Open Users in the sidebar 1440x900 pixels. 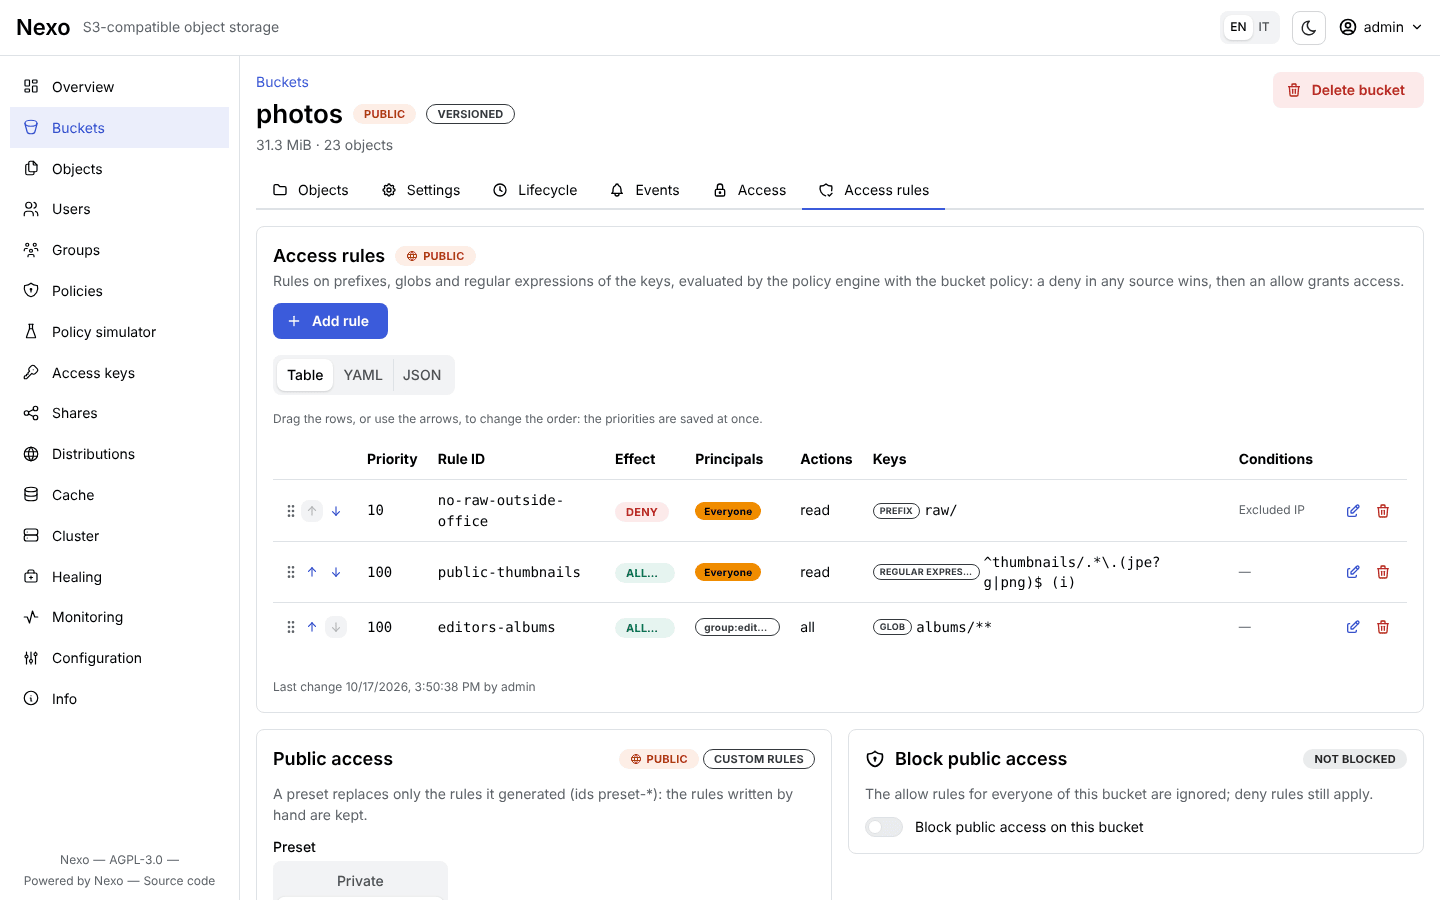click(119, 209)
